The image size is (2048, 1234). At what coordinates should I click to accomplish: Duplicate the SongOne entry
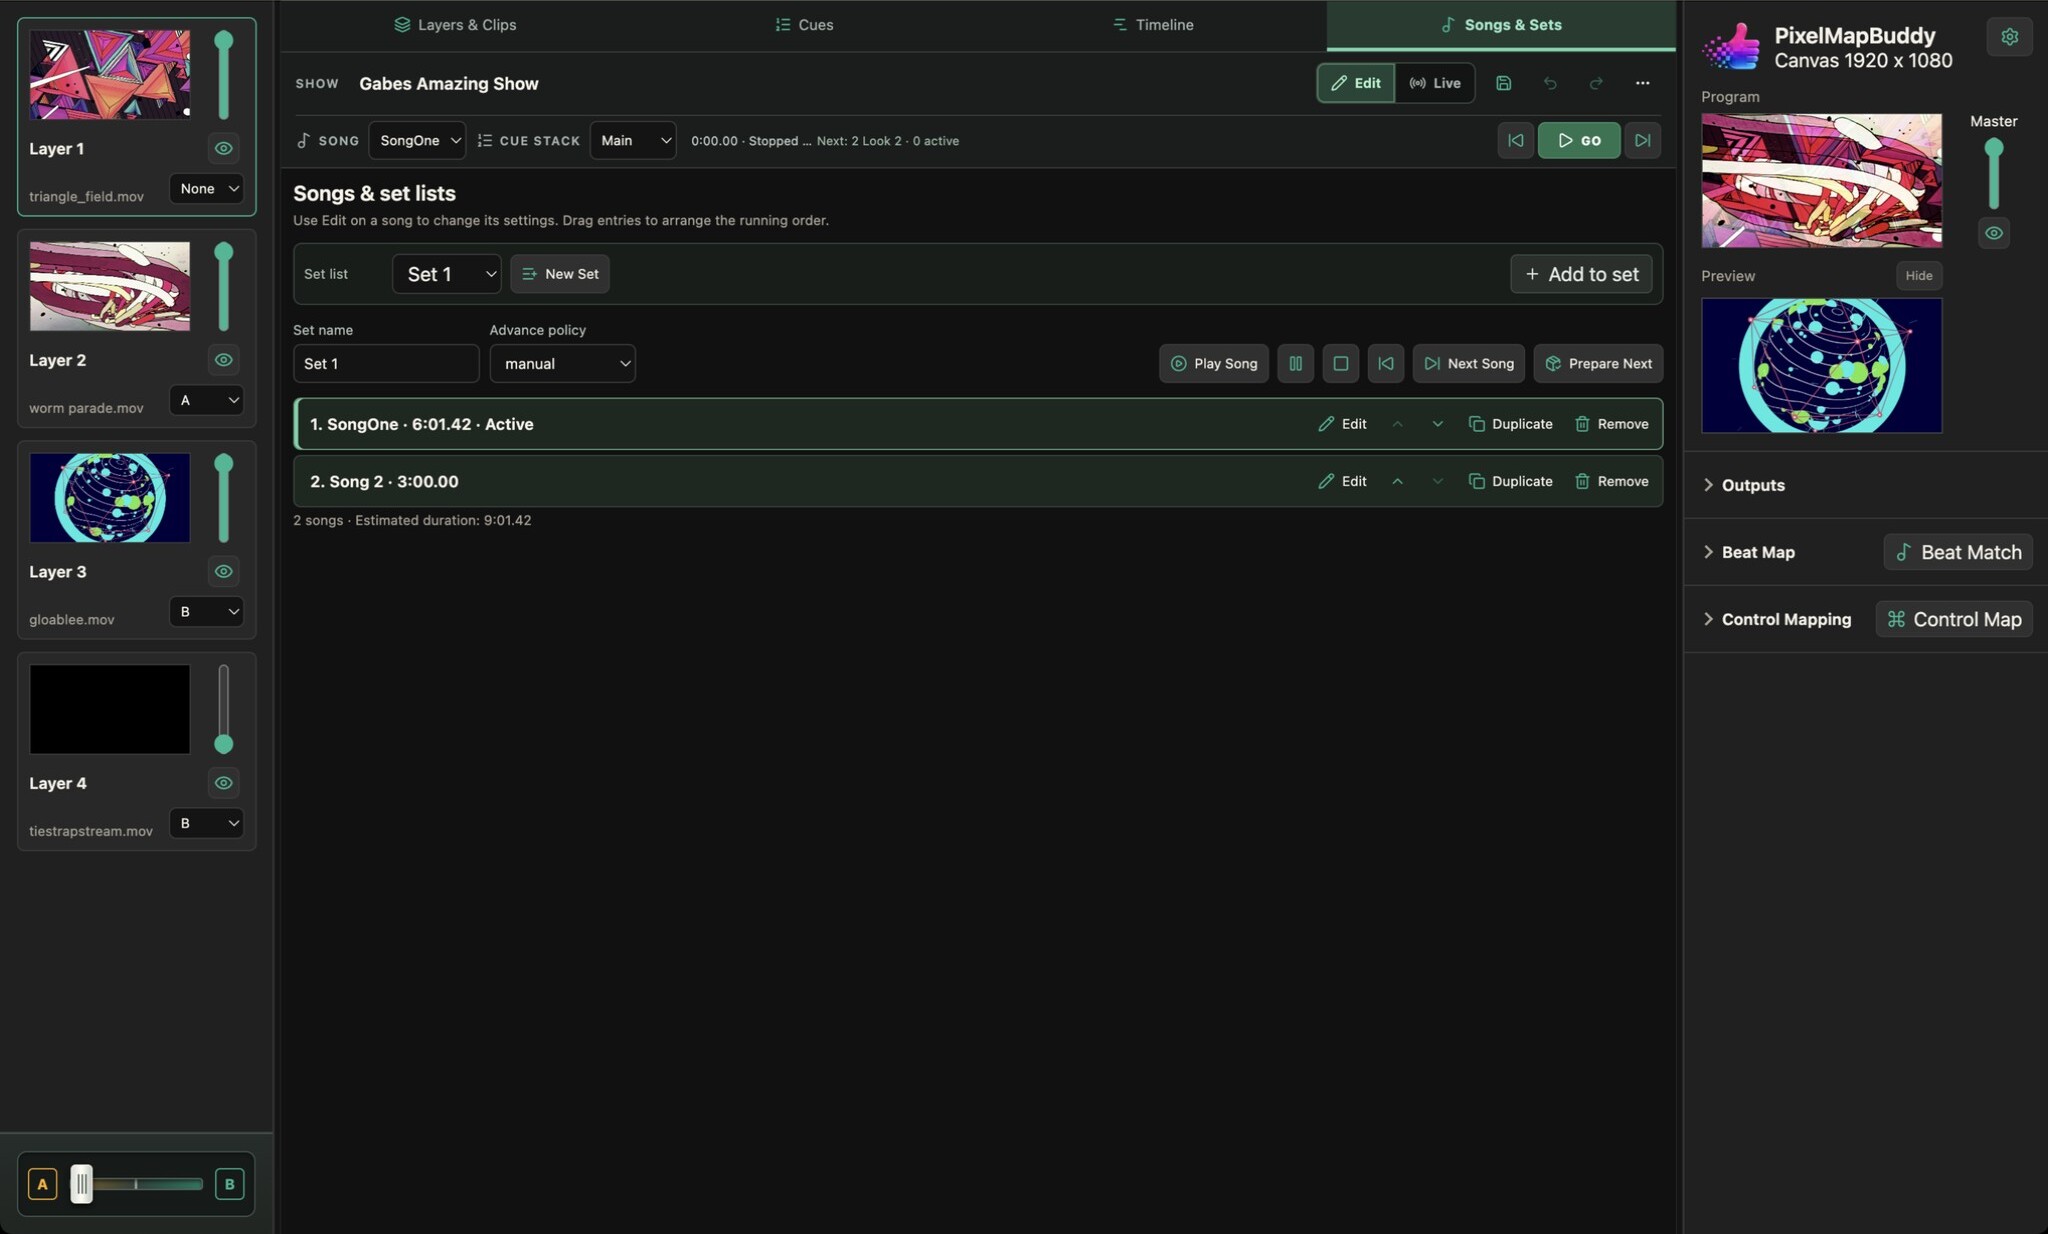click(x=1510, y=424)
